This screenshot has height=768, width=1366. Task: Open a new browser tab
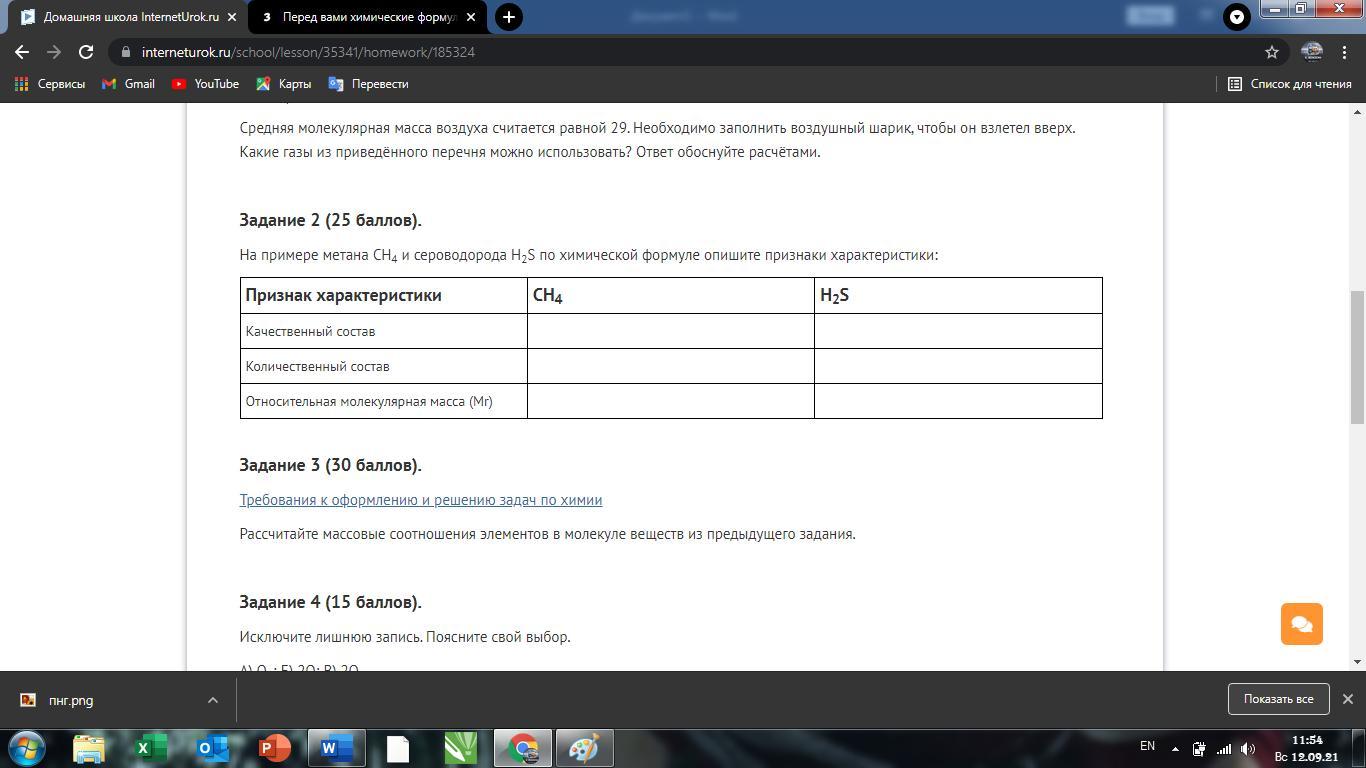click(x=509, y=17)
